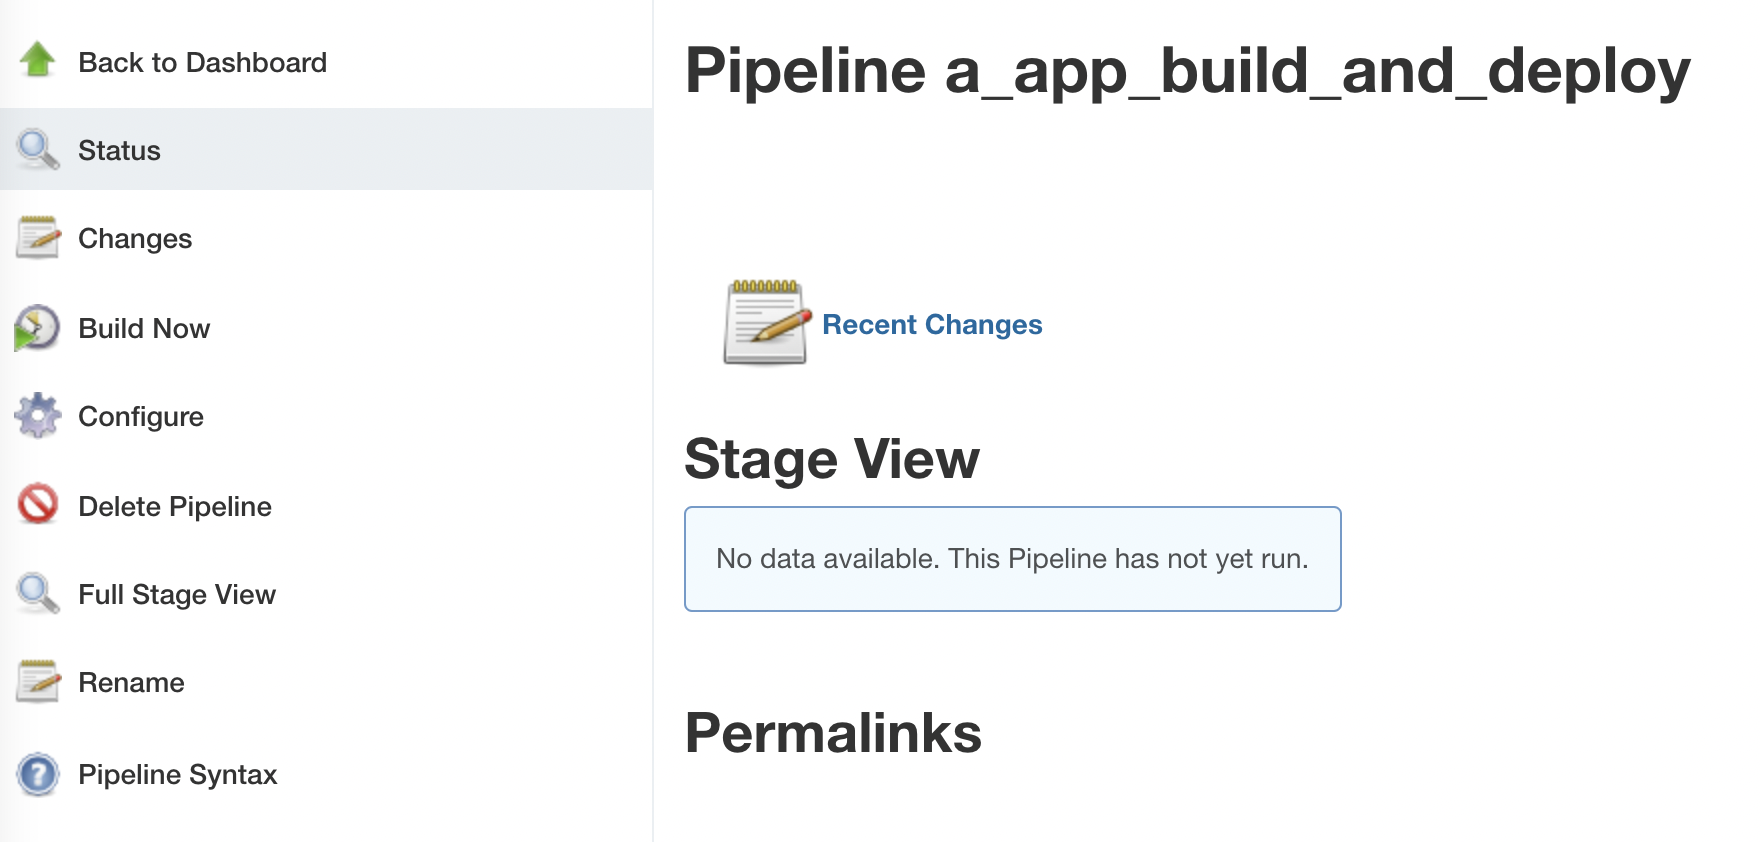The width and height of the screenshot is (1760, 842).
Task: Click the Changes notepad icon
Action: (38, 238)
